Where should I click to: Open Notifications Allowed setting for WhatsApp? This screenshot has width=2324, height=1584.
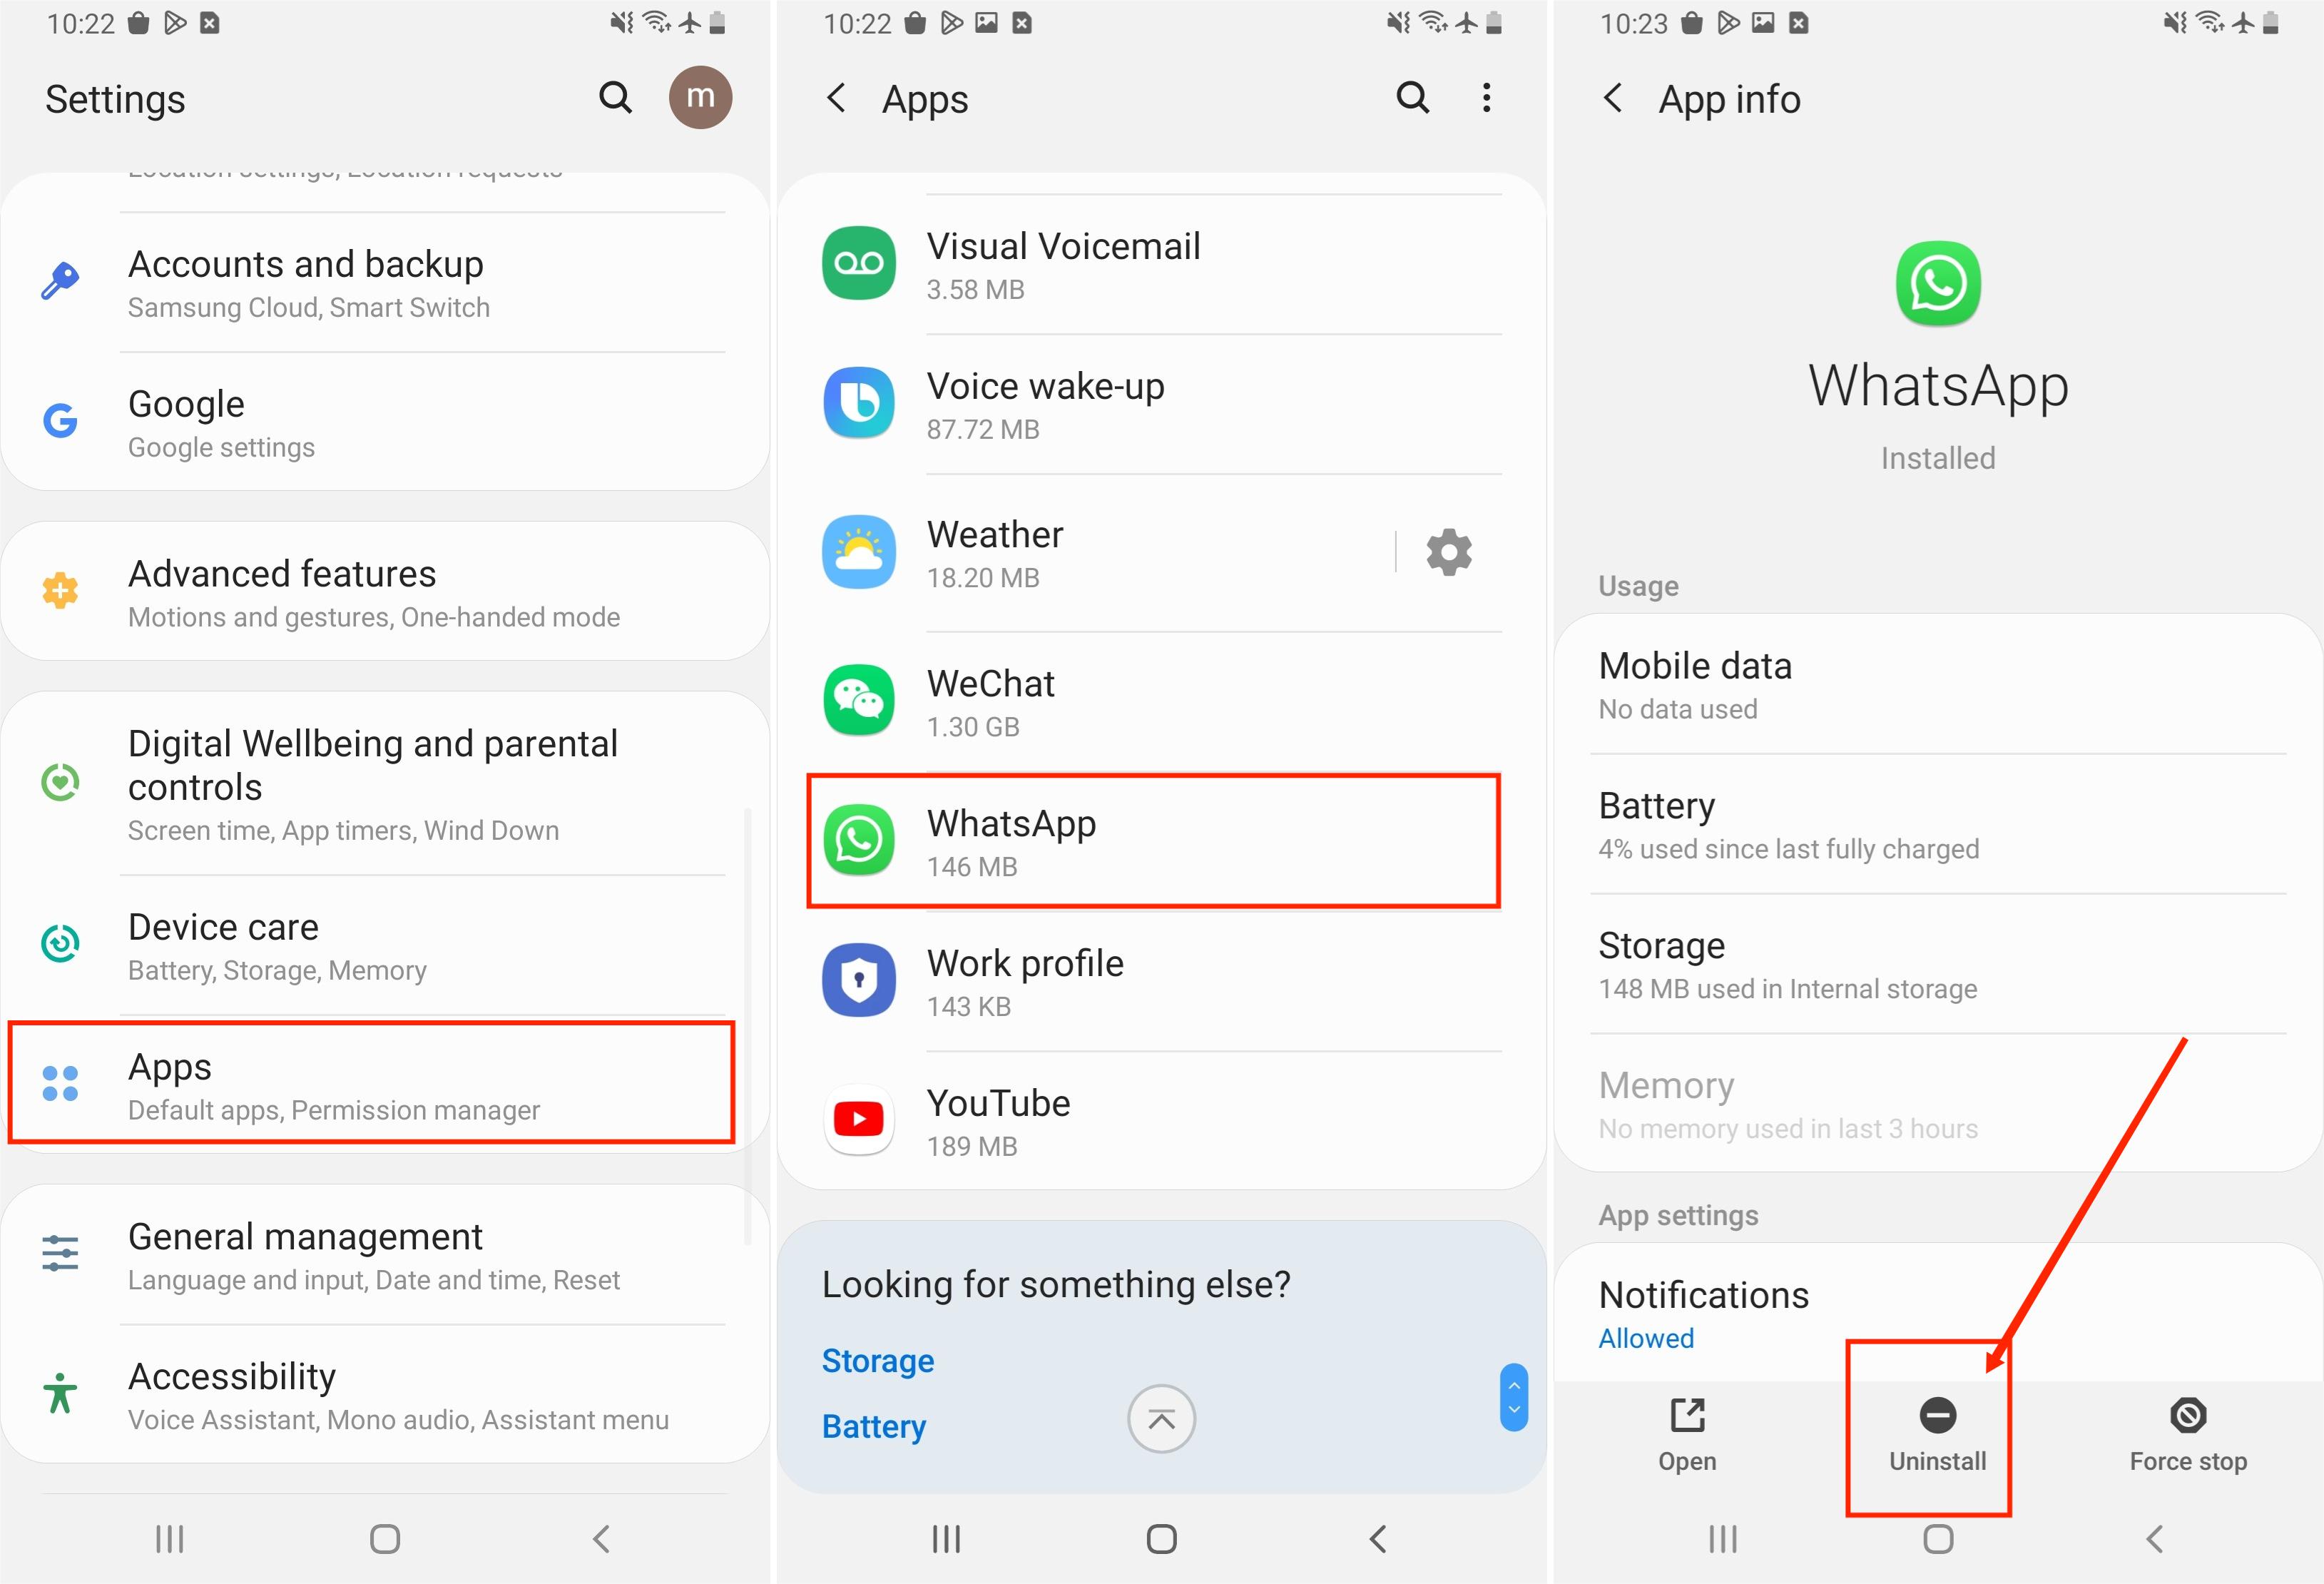tap(1938, 1314)
